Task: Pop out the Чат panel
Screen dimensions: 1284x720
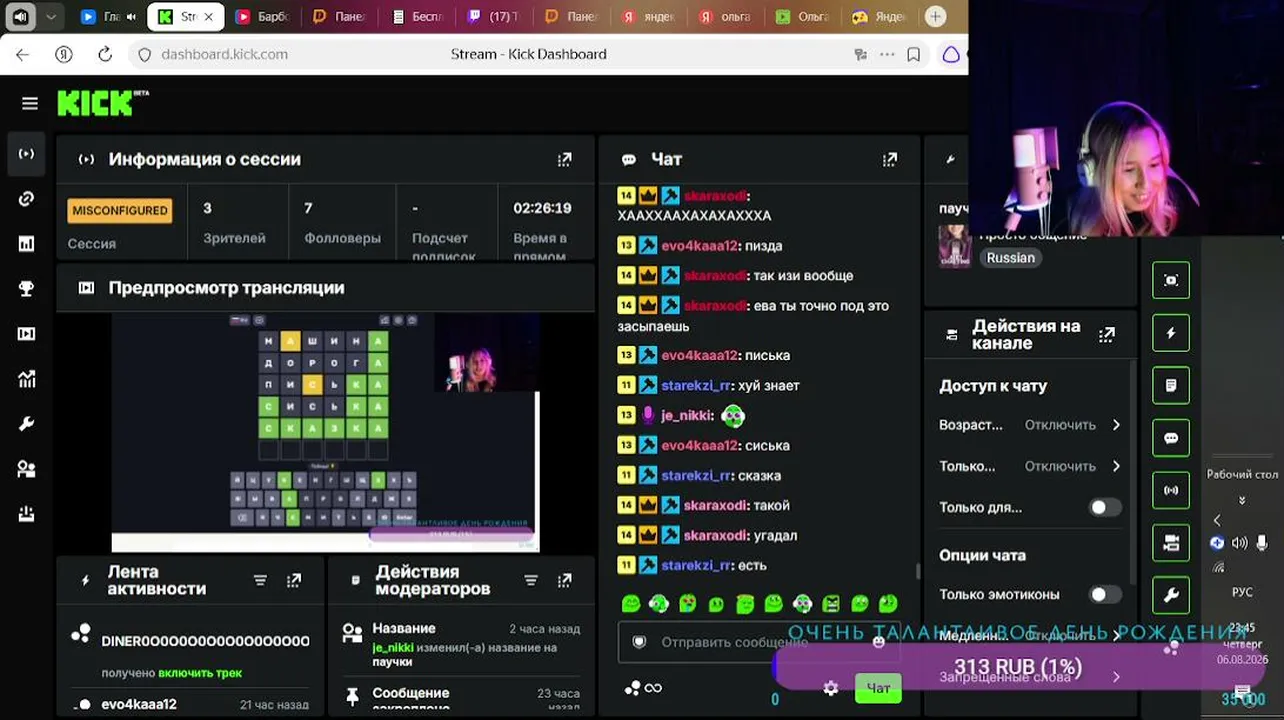Action: [x=890, y=159]
